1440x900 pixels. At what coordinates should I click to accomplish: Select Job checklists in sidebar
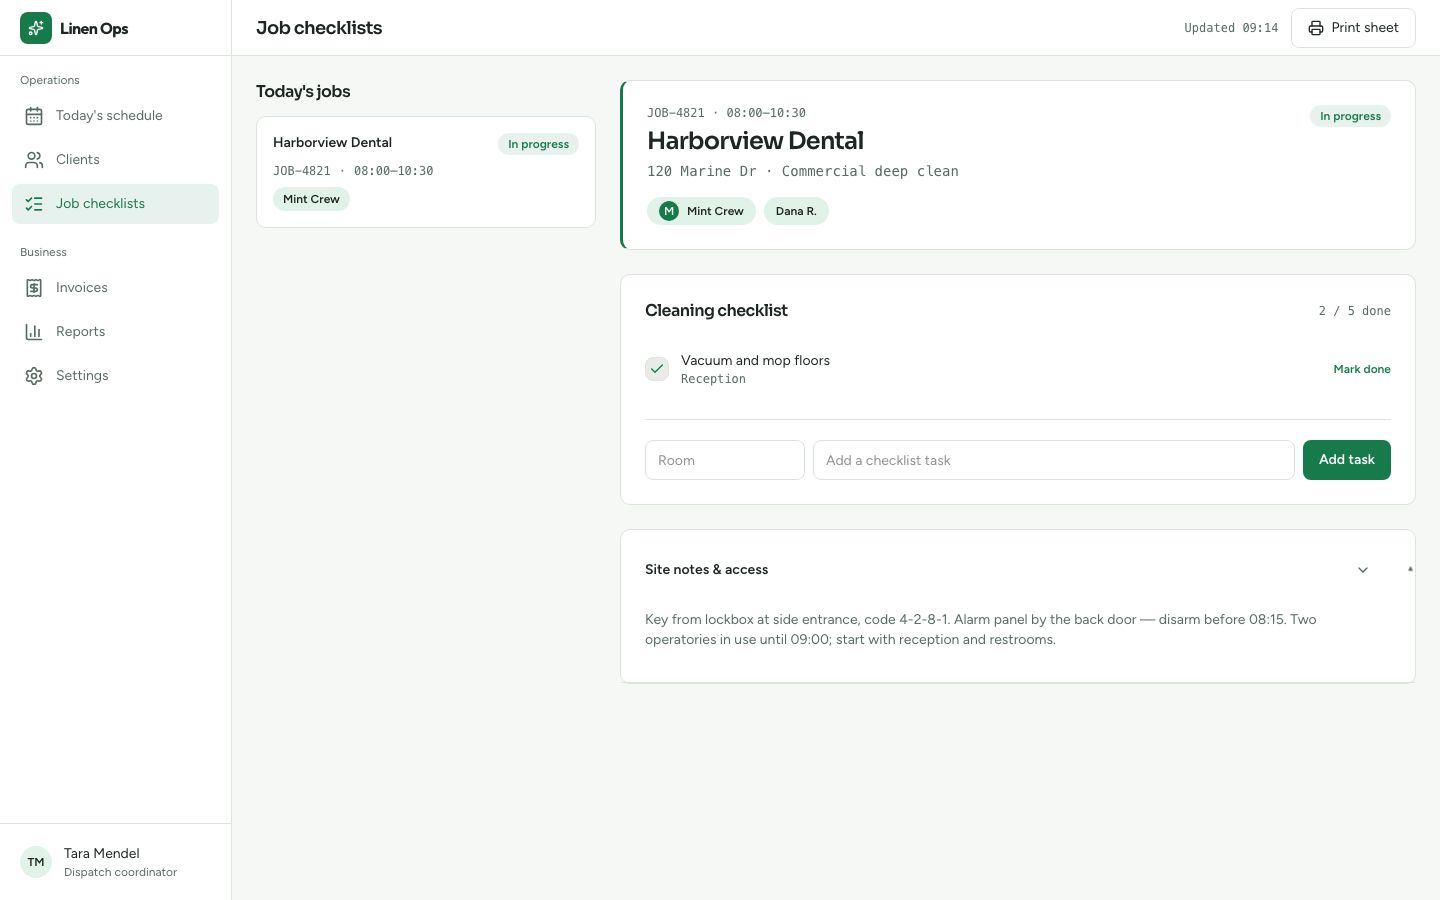tap(115, 204)
